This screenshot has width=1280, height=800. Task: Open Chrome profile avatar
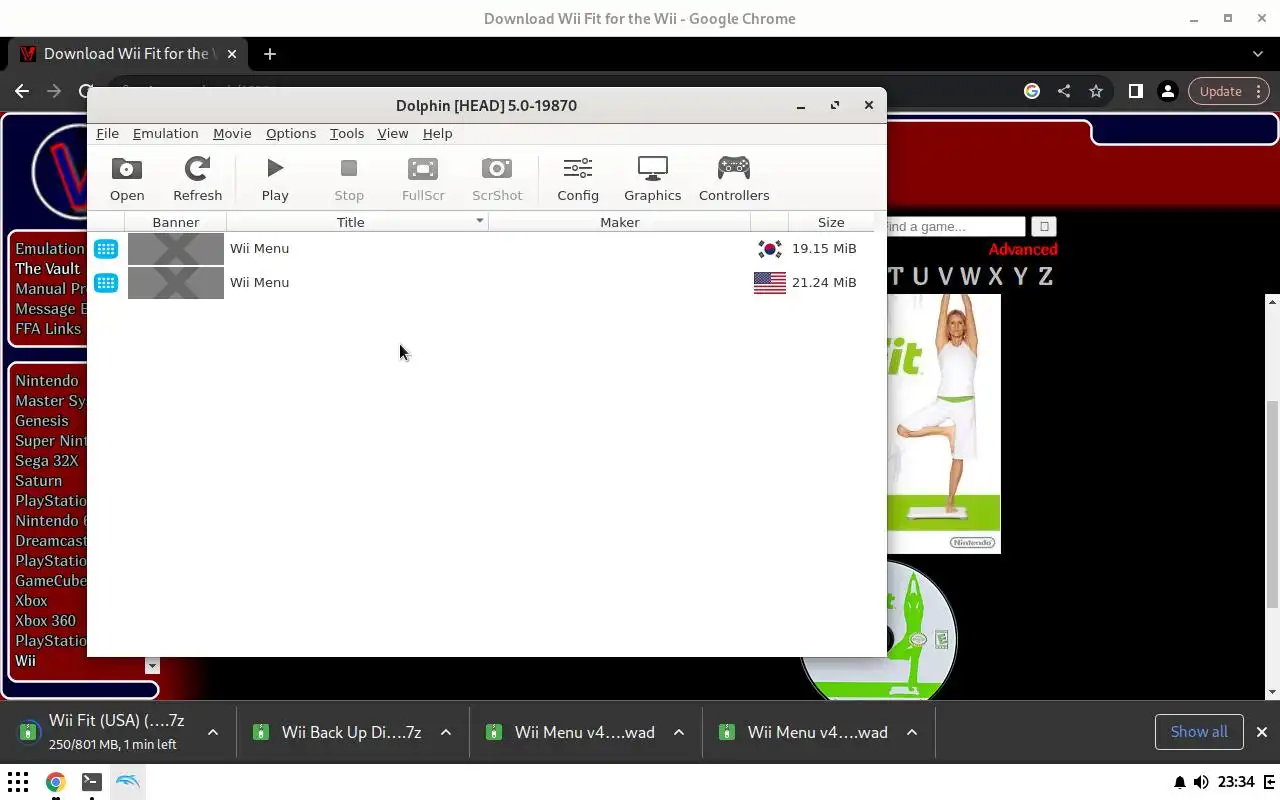click(1167, 91)
